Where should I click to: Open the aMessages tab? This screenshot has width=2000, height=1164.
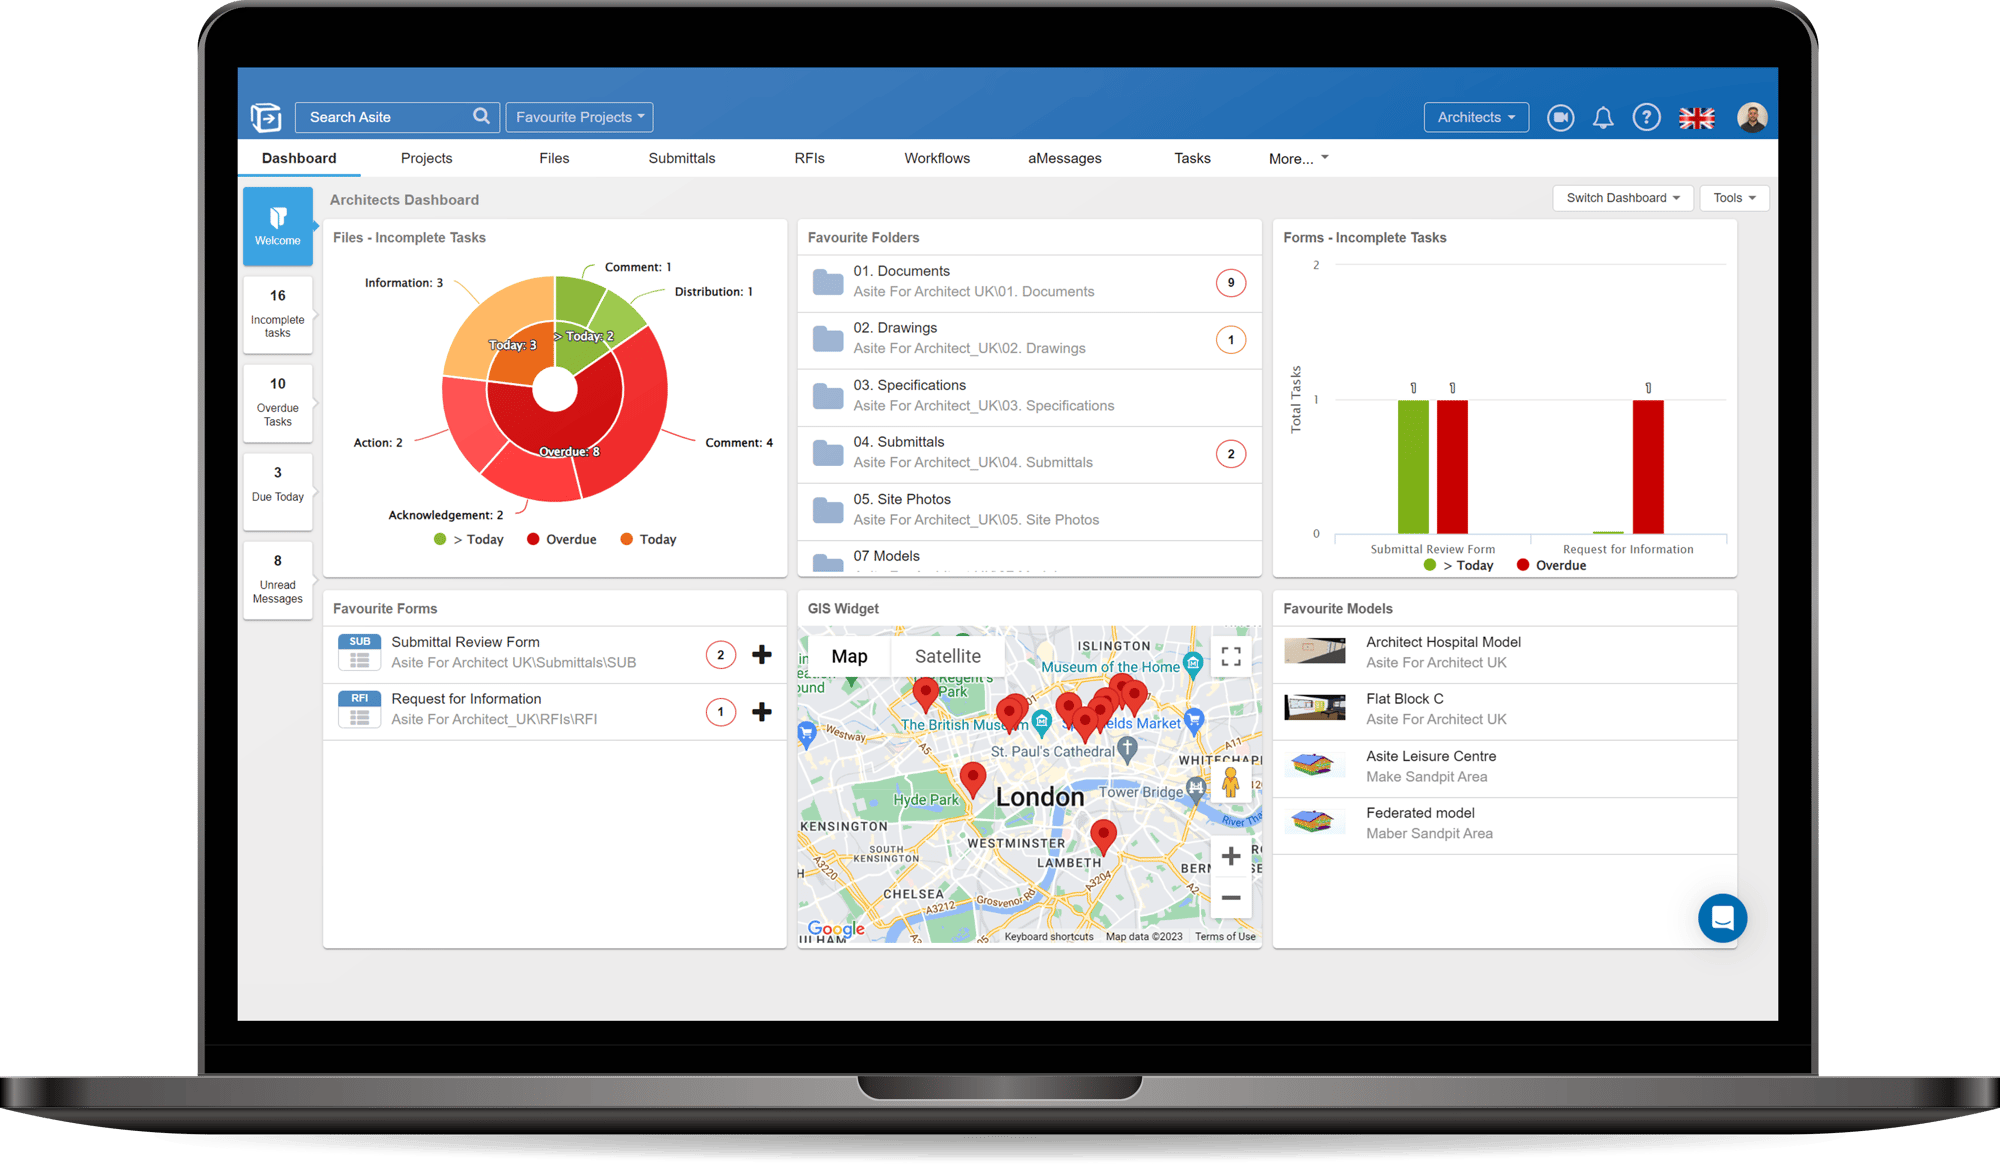1065,158
